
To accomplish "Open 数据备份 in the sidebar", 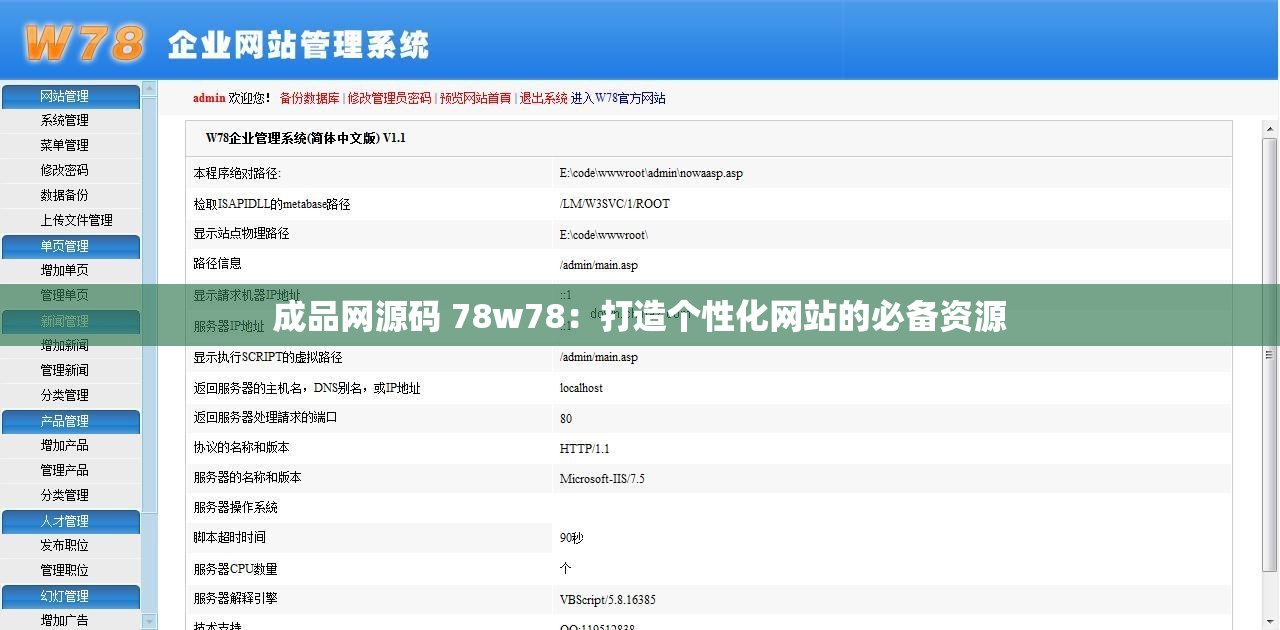I will click(63, 195).
